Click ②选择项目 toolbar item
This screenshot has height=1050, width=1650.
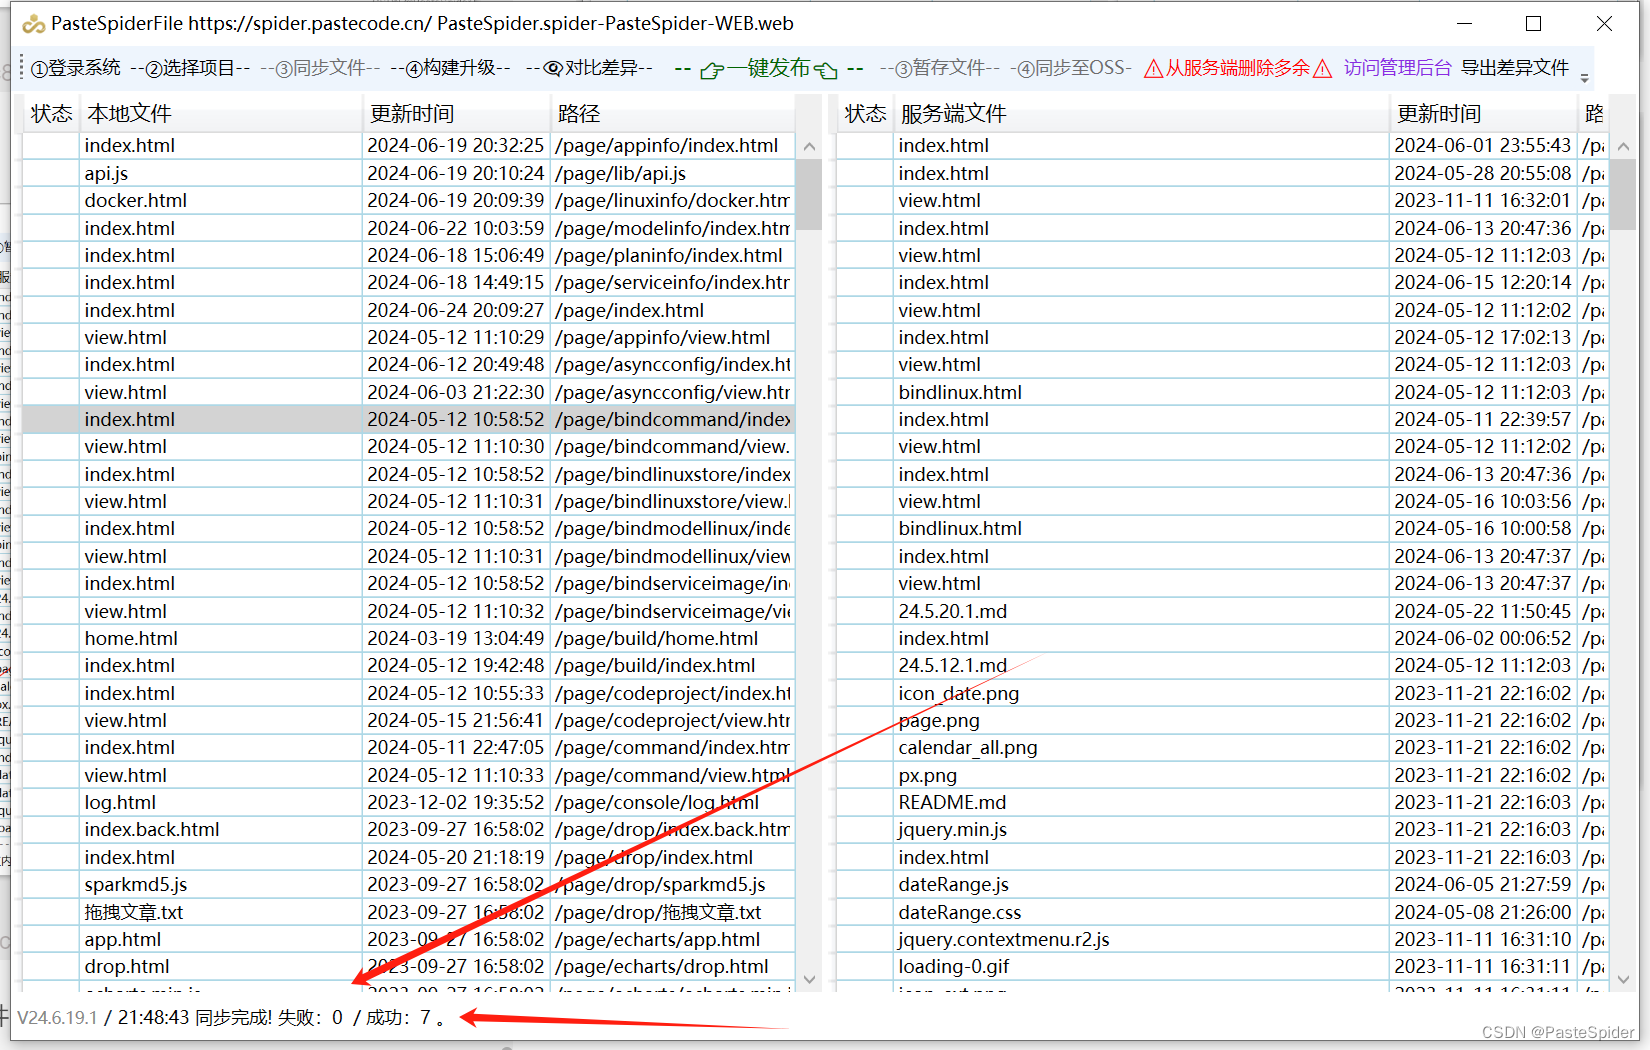point(190,68)
